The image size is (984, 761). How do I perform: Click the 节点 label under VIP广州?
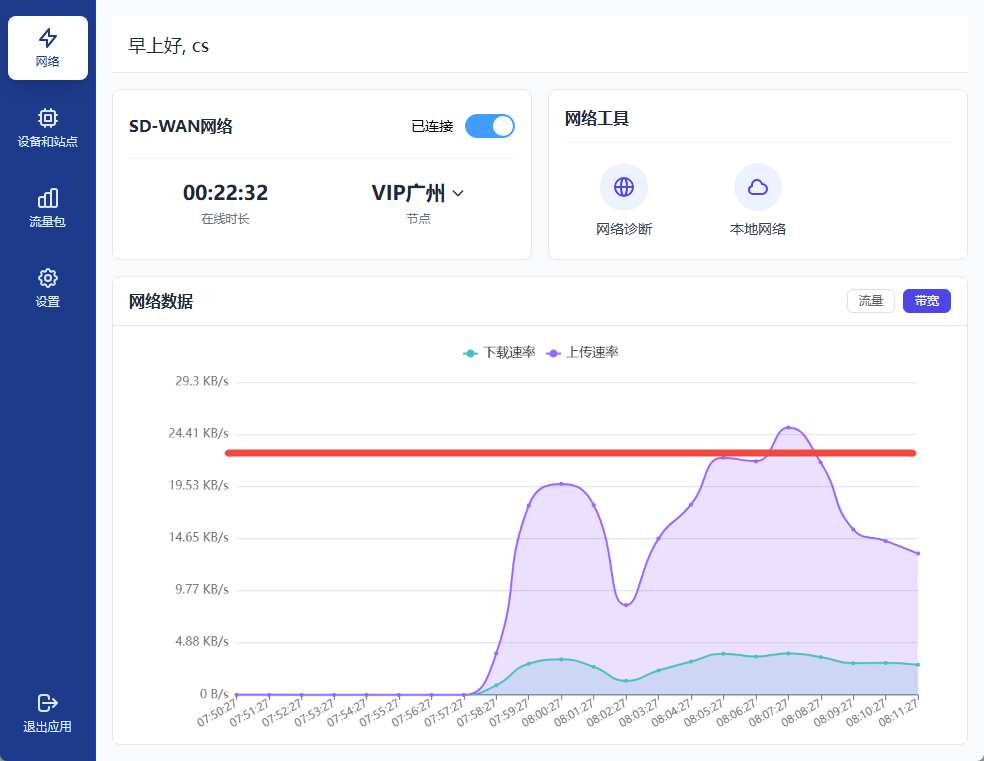[418, 219]
